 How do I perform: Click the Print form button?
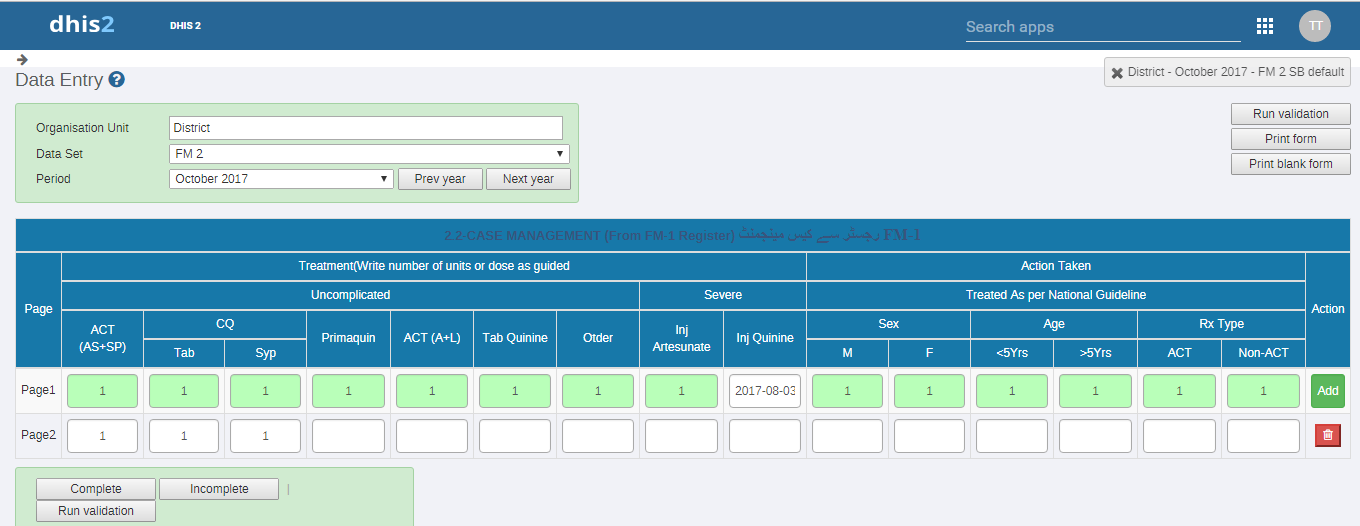(1290, 139)
